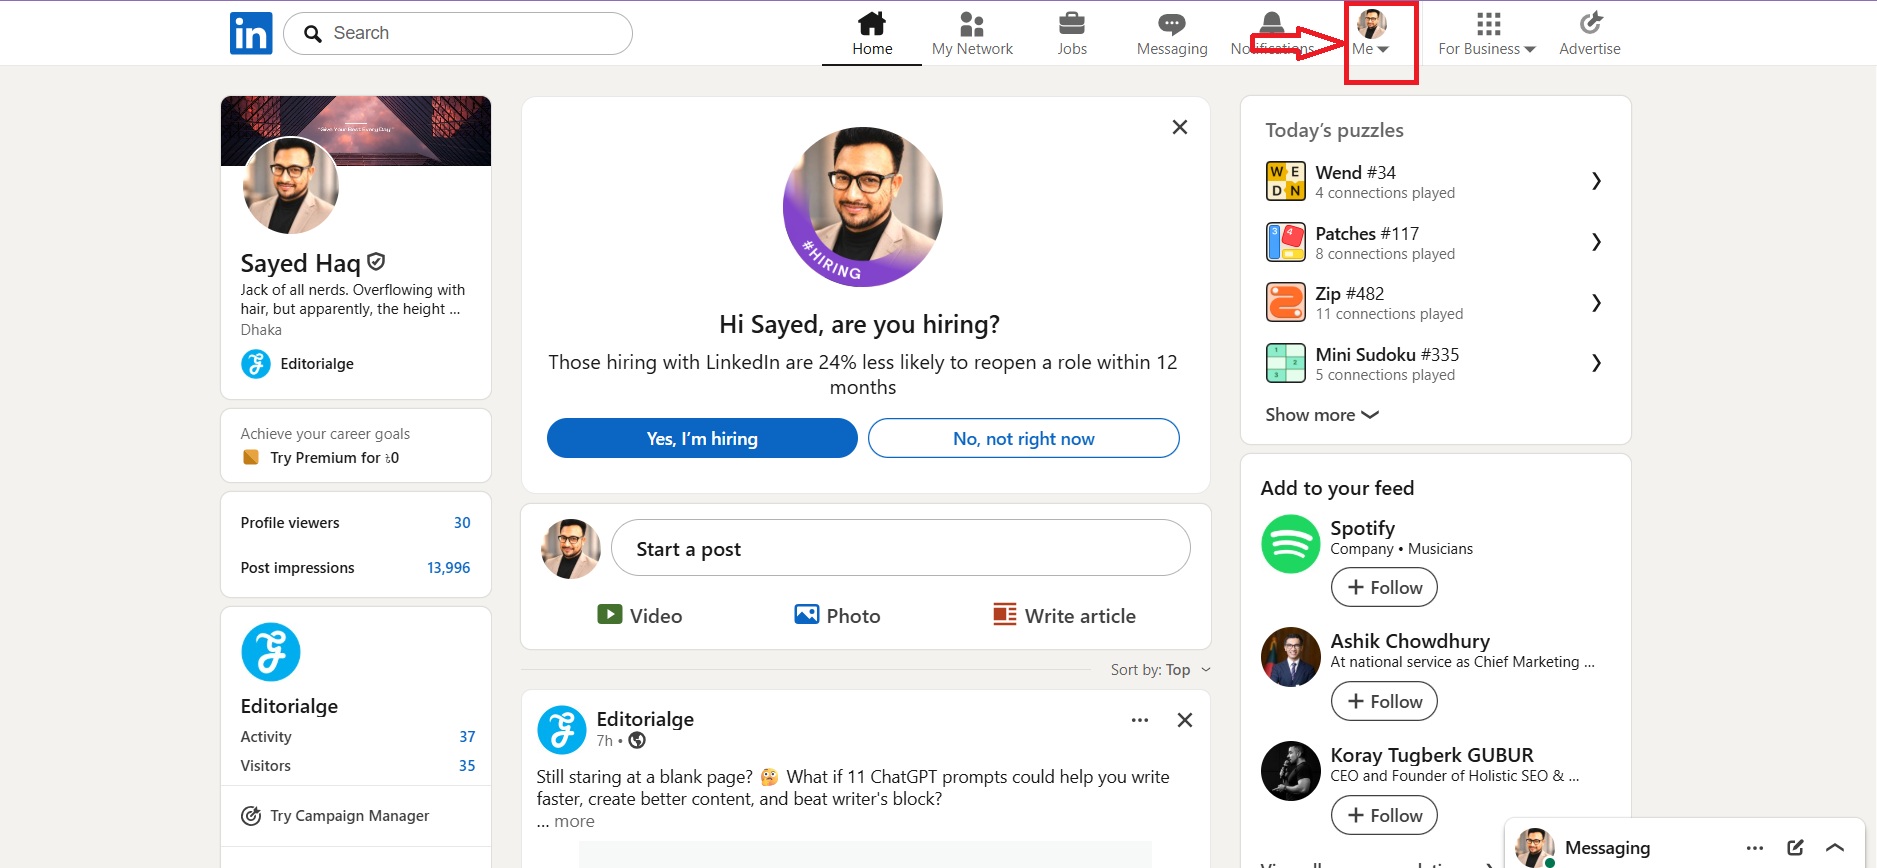Add a Photo to post
This screenshot has height=868, width=1877.
(837, 616)
